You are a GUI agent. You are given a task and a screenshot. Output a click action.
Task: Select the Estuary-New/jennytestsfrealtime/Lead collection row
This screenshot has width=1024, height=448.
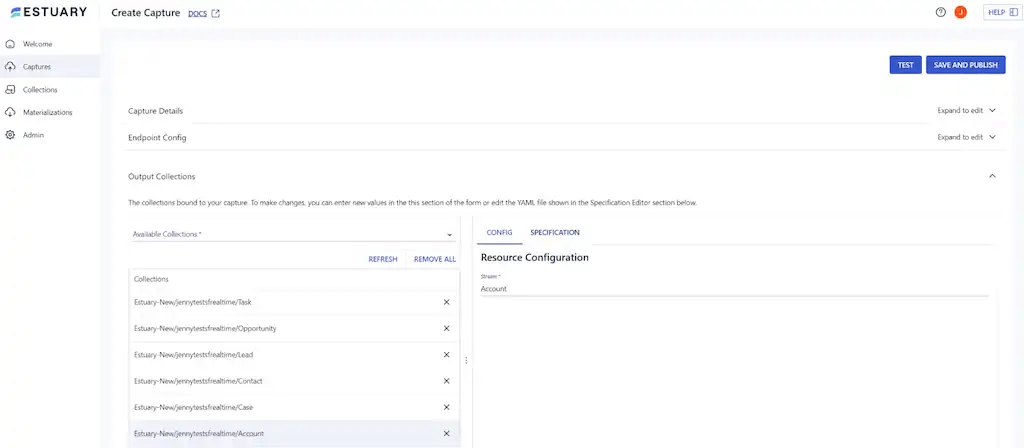tap(295, 355)
